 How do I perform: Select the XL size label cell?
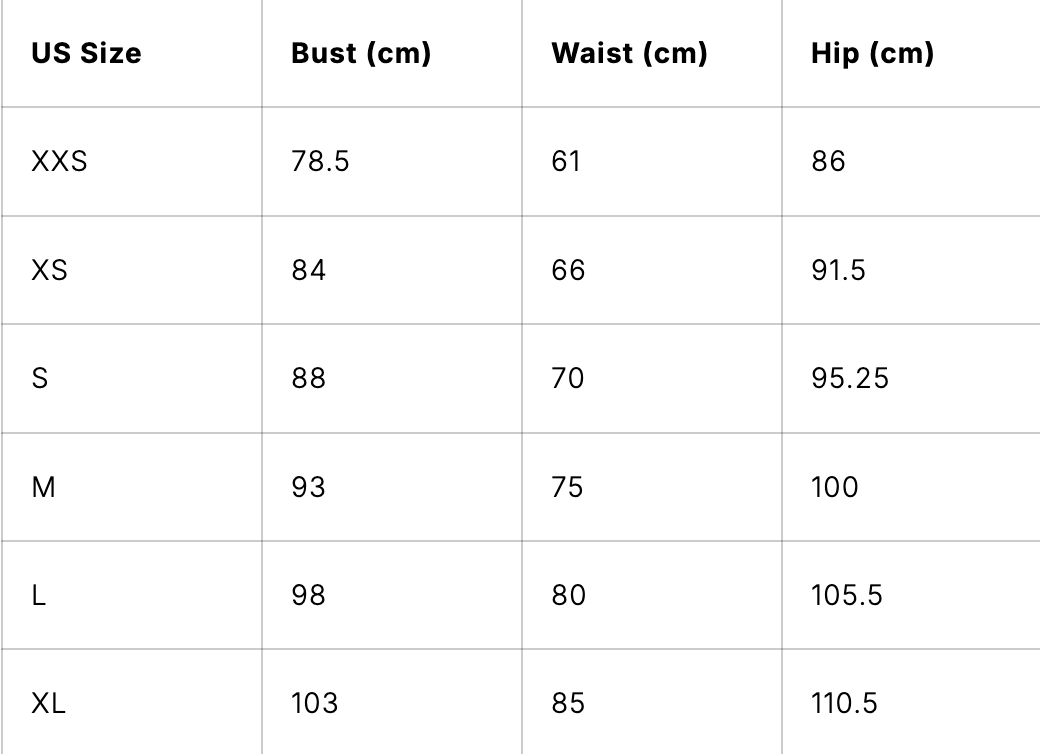[48, 704]
